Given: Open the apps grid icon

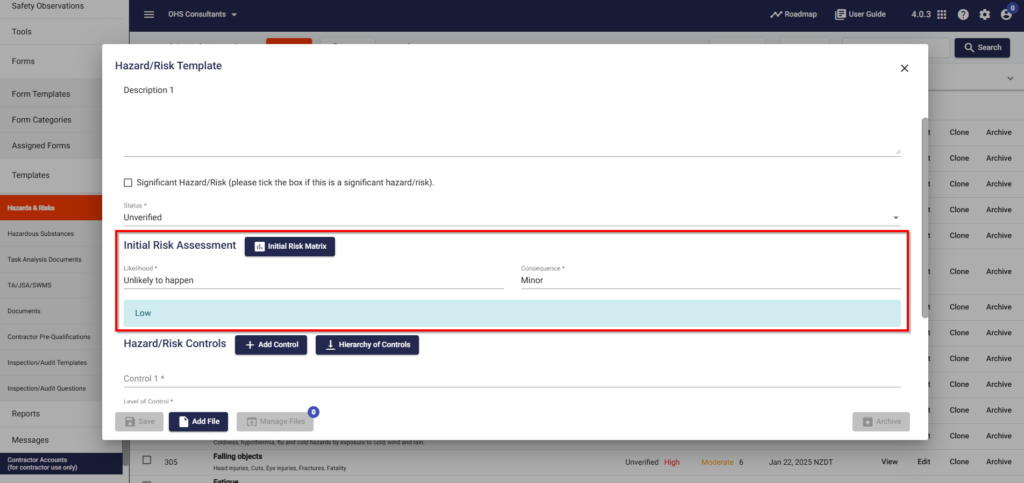Looking at the screenshot, I should coord(941,14).
